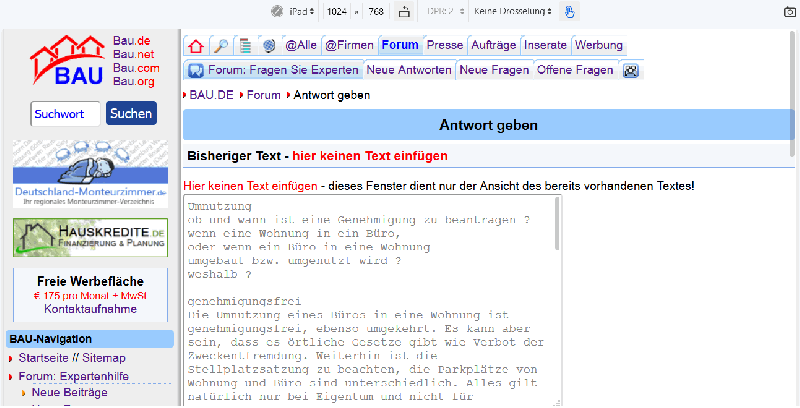Image resolution: width=800 pixels, height=408 pixels.
Task: Click the rotate device orientation icon
Action: 404,11
